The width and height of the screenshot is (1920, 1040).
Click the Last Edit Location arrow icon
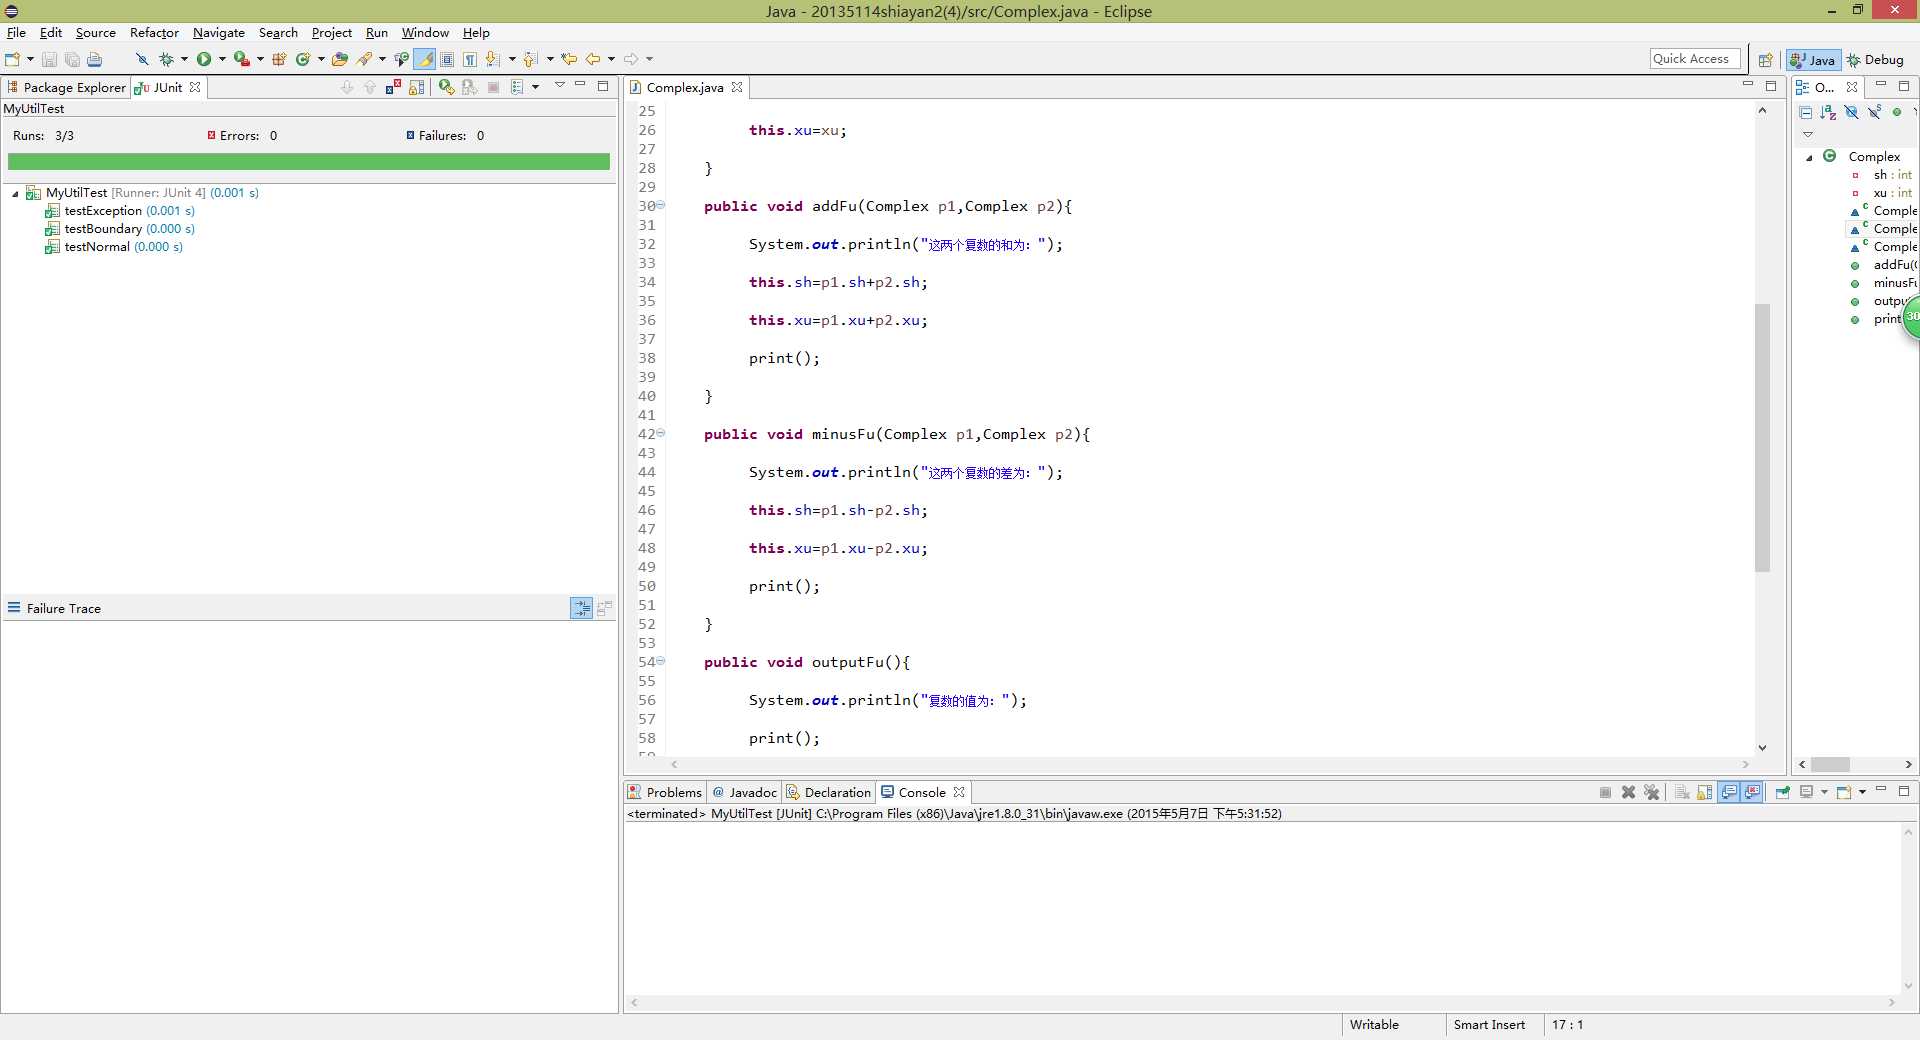click(x=569, y=59)
